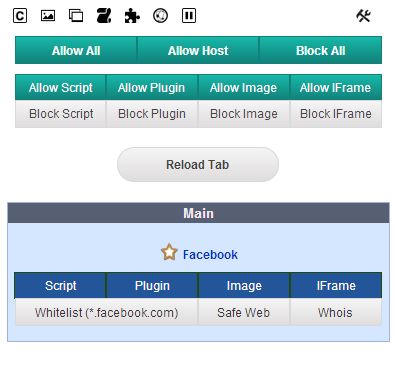This screenshot has width=395, height=368.
Task: Click the image picture icon
Action: [x=48, y=16]
